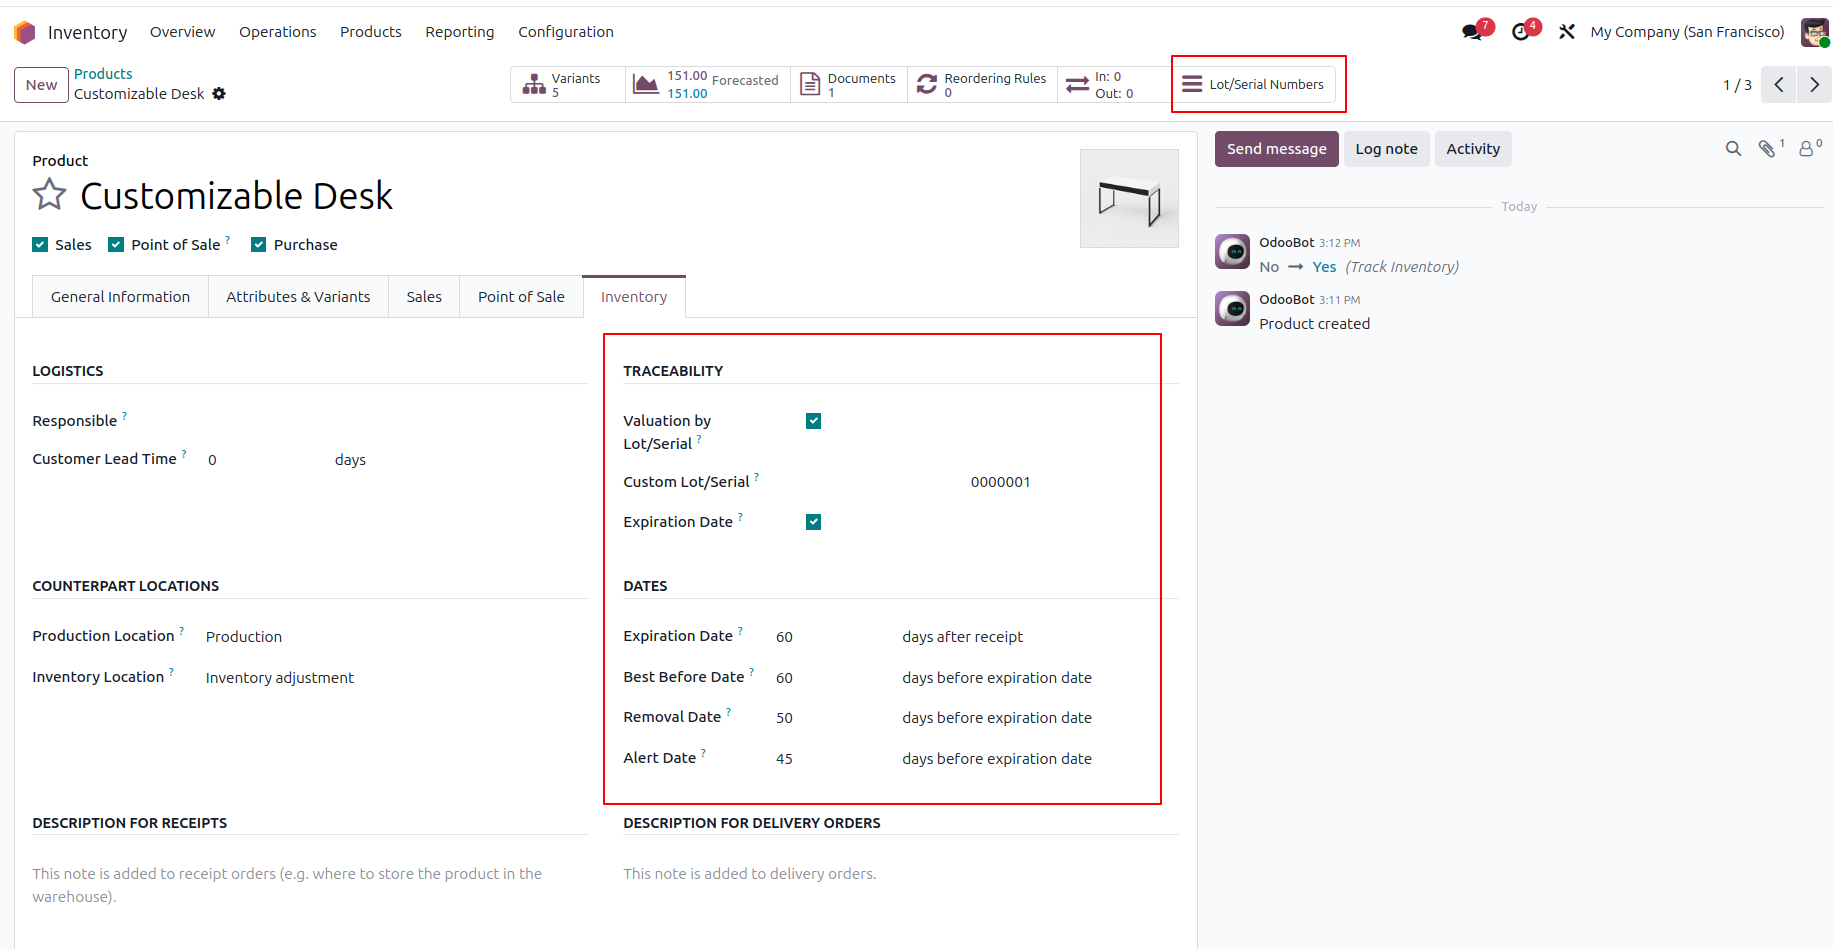Open Forecasted stock smart button

pos(708,85)
